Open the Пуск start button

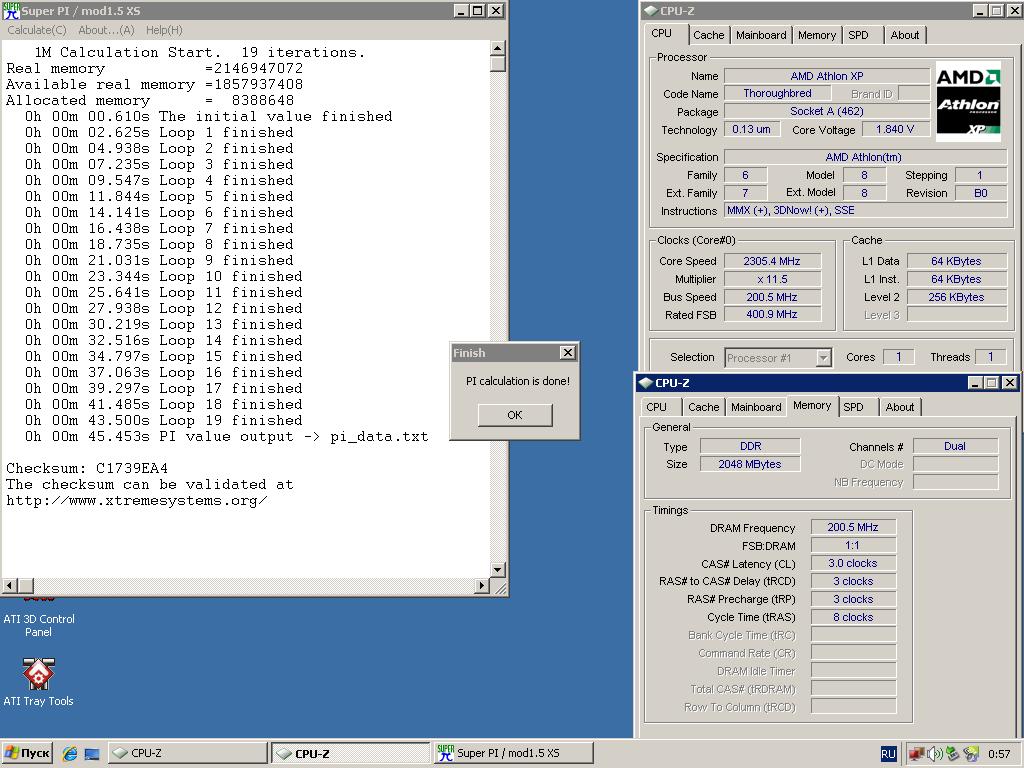(27, 753)
